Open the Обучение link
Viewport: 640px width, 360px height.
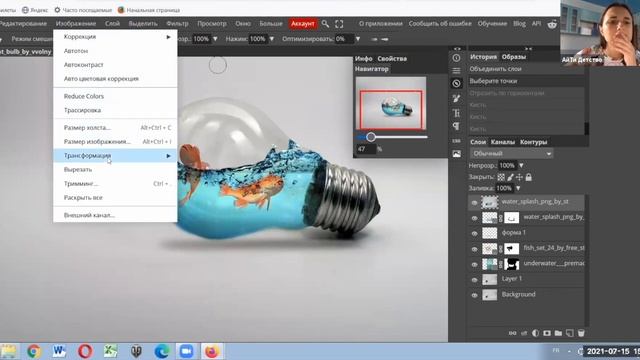coord(492,24)
